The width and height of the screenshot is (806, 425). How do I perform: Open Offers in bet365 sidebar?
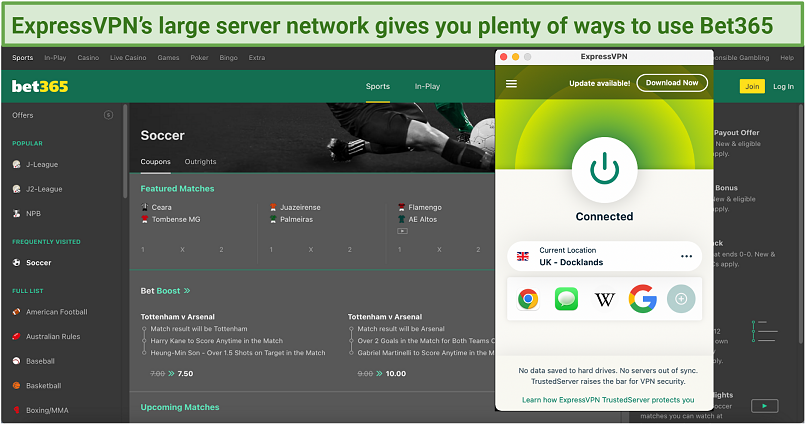pos(23,115)
